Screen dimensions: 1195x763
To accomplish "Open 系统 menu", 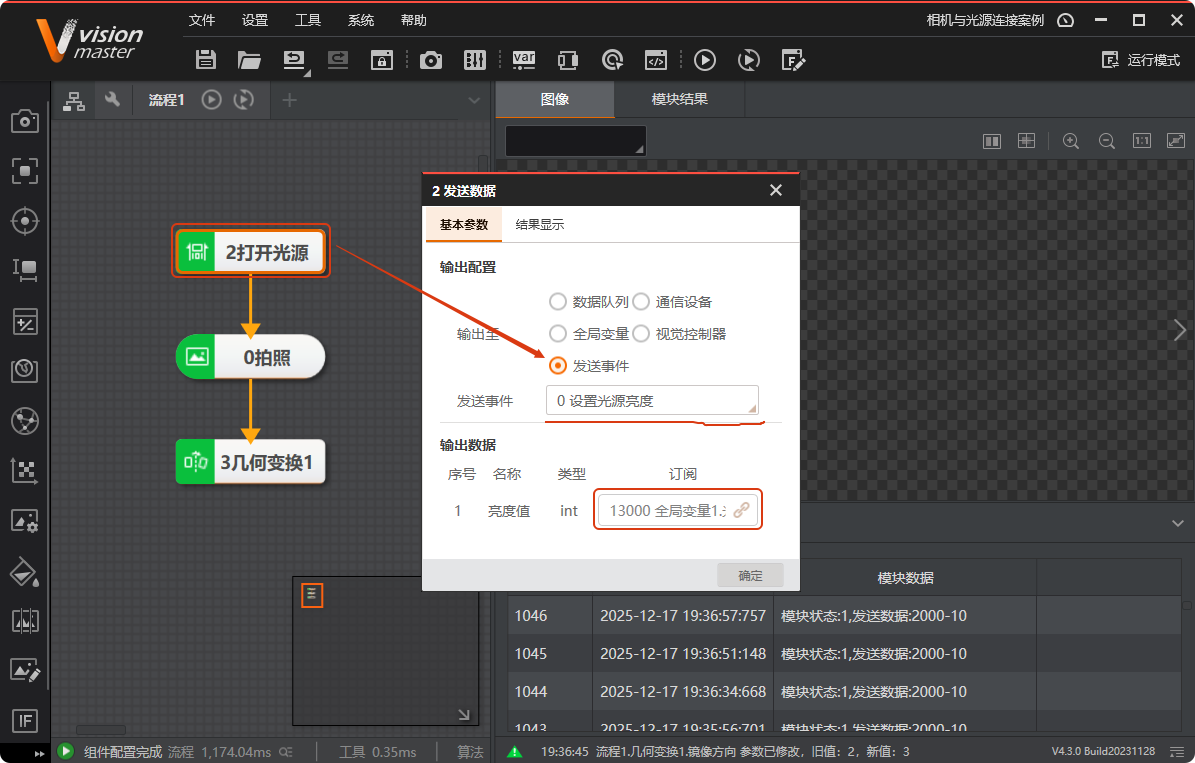I will (360, 20).
